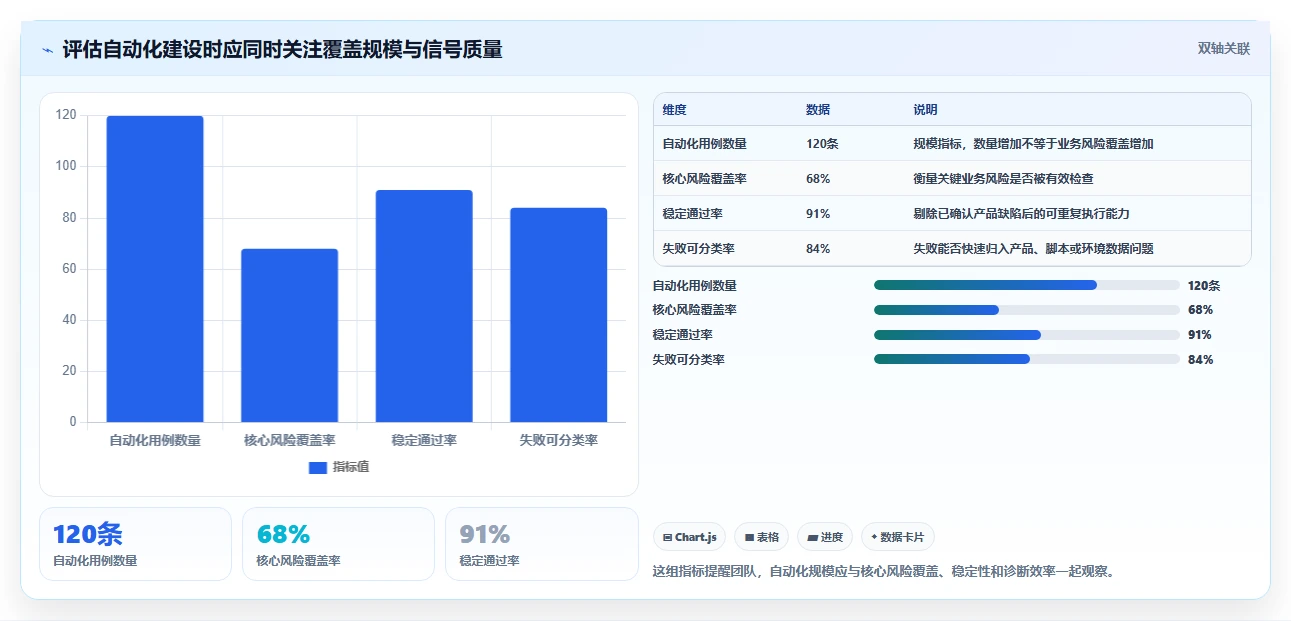Select the Chart.js tag chip
The image size is (1291, 621).
pyautogui.click(x=690, y=537)
